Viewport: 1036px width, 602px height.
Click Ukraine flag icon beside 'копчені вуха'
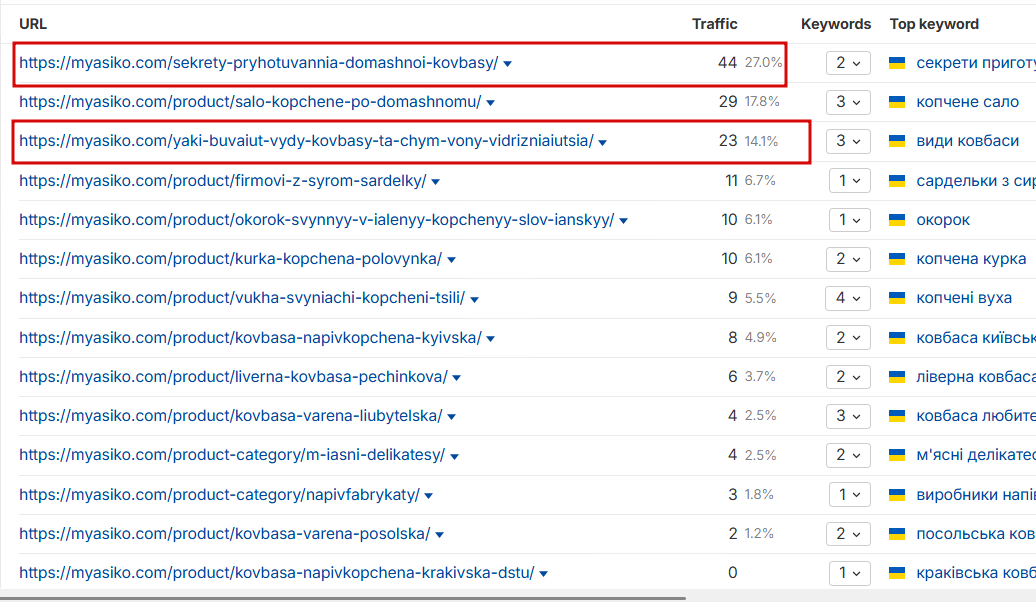pos(897,298)
